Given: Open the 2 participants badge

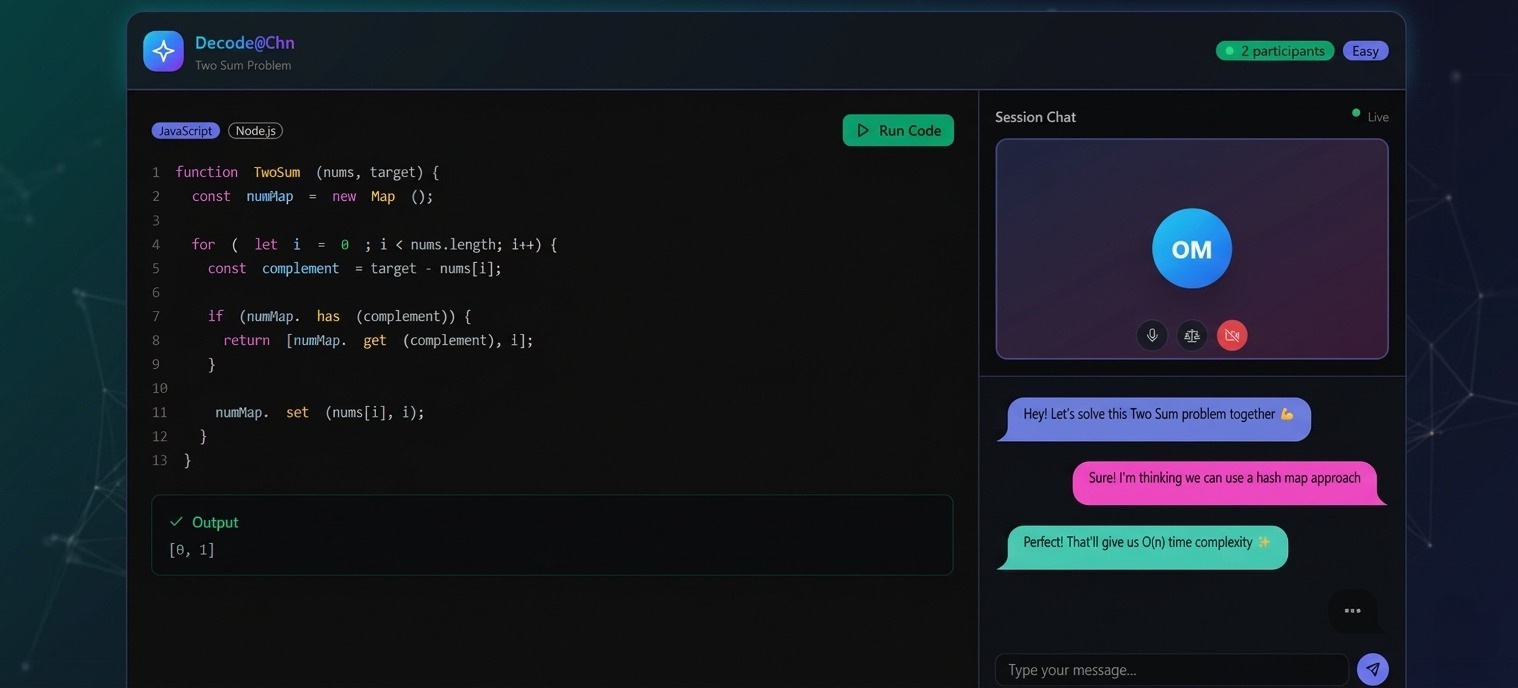Looking at the screenshot, I should coord(1274,51).
